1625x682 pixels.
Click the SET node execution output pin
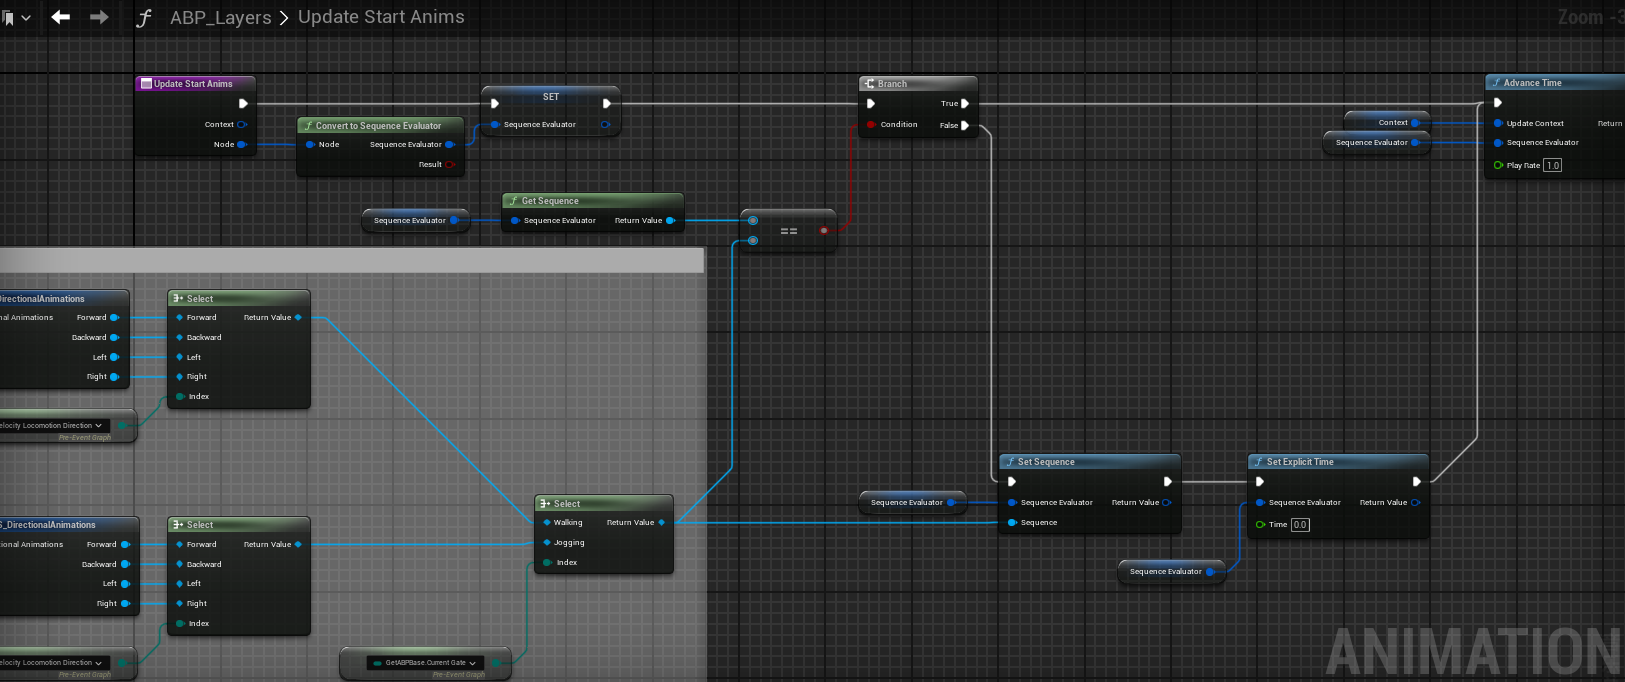pyautogui.click(x=606, y=103)
